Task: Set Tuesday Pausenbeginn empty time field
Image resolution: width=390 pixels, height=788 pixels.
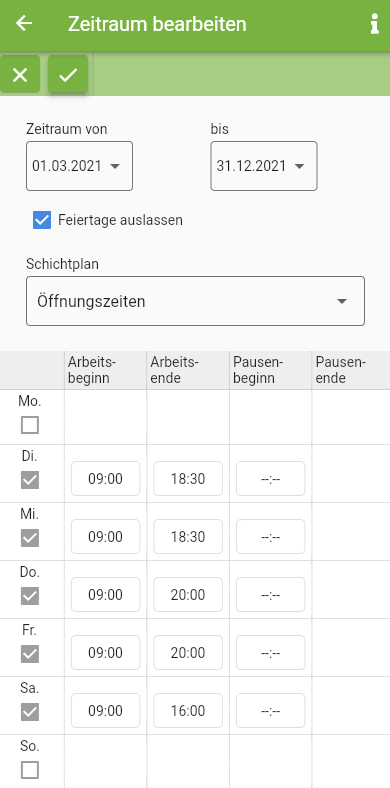Action: point(270,478)
